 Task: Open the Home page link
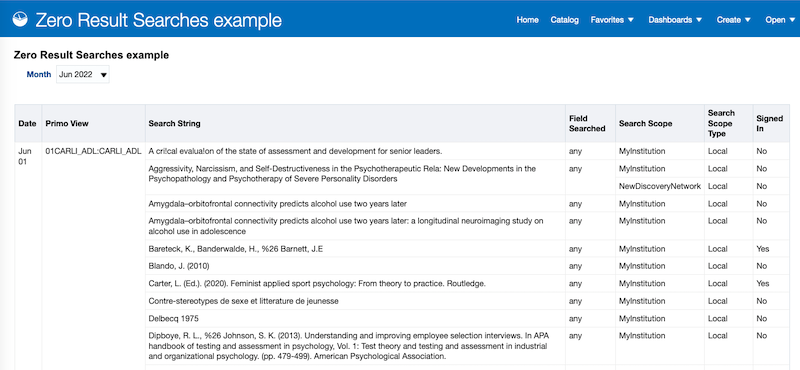point(527,20)
